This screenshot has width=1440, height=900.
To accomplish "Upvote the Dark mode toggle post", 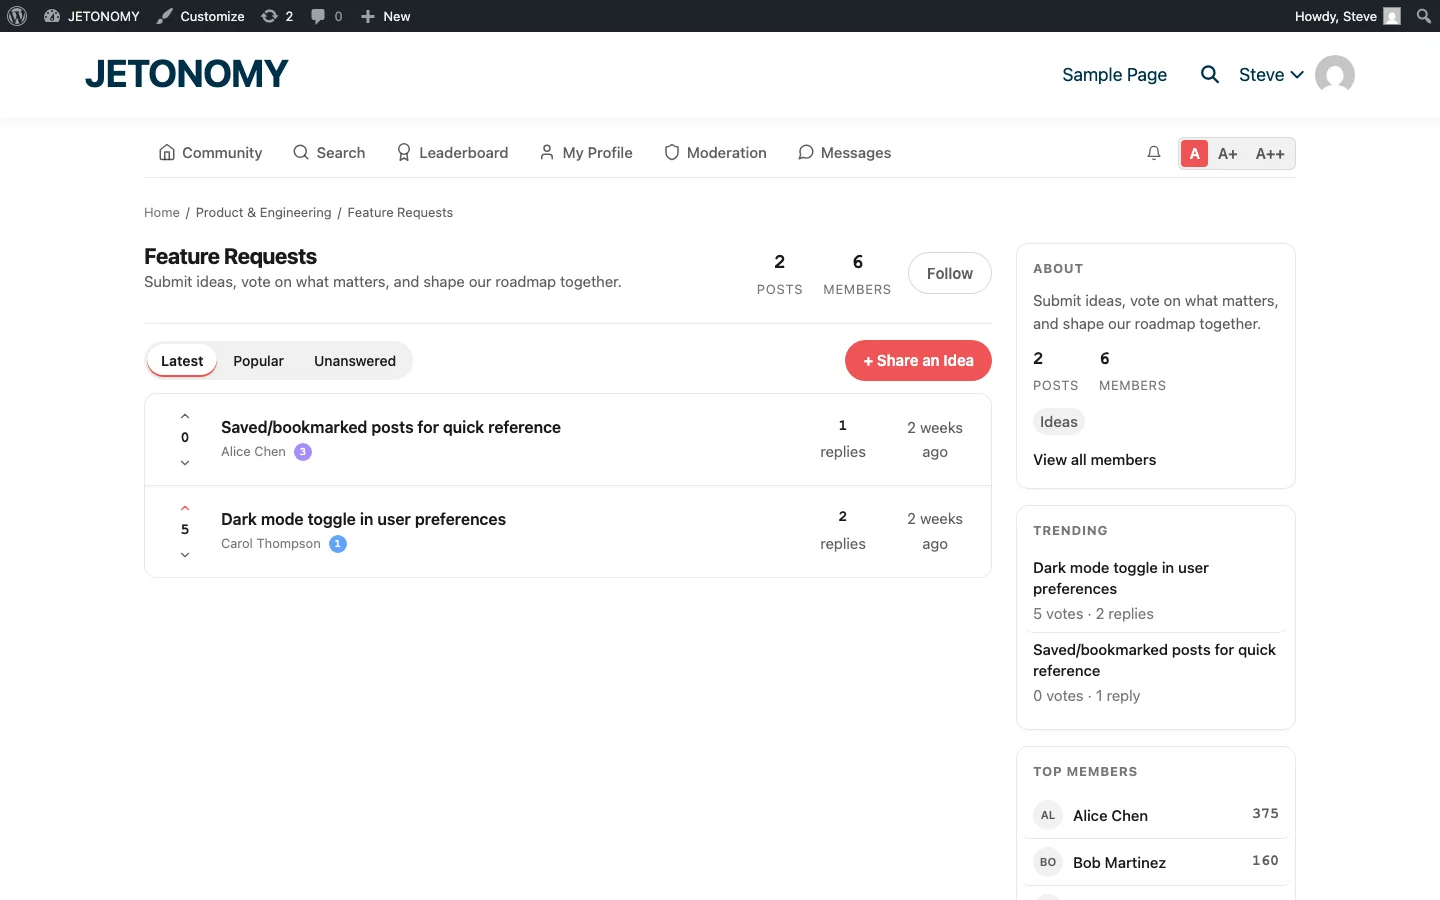I will click(x=185, y=508).
